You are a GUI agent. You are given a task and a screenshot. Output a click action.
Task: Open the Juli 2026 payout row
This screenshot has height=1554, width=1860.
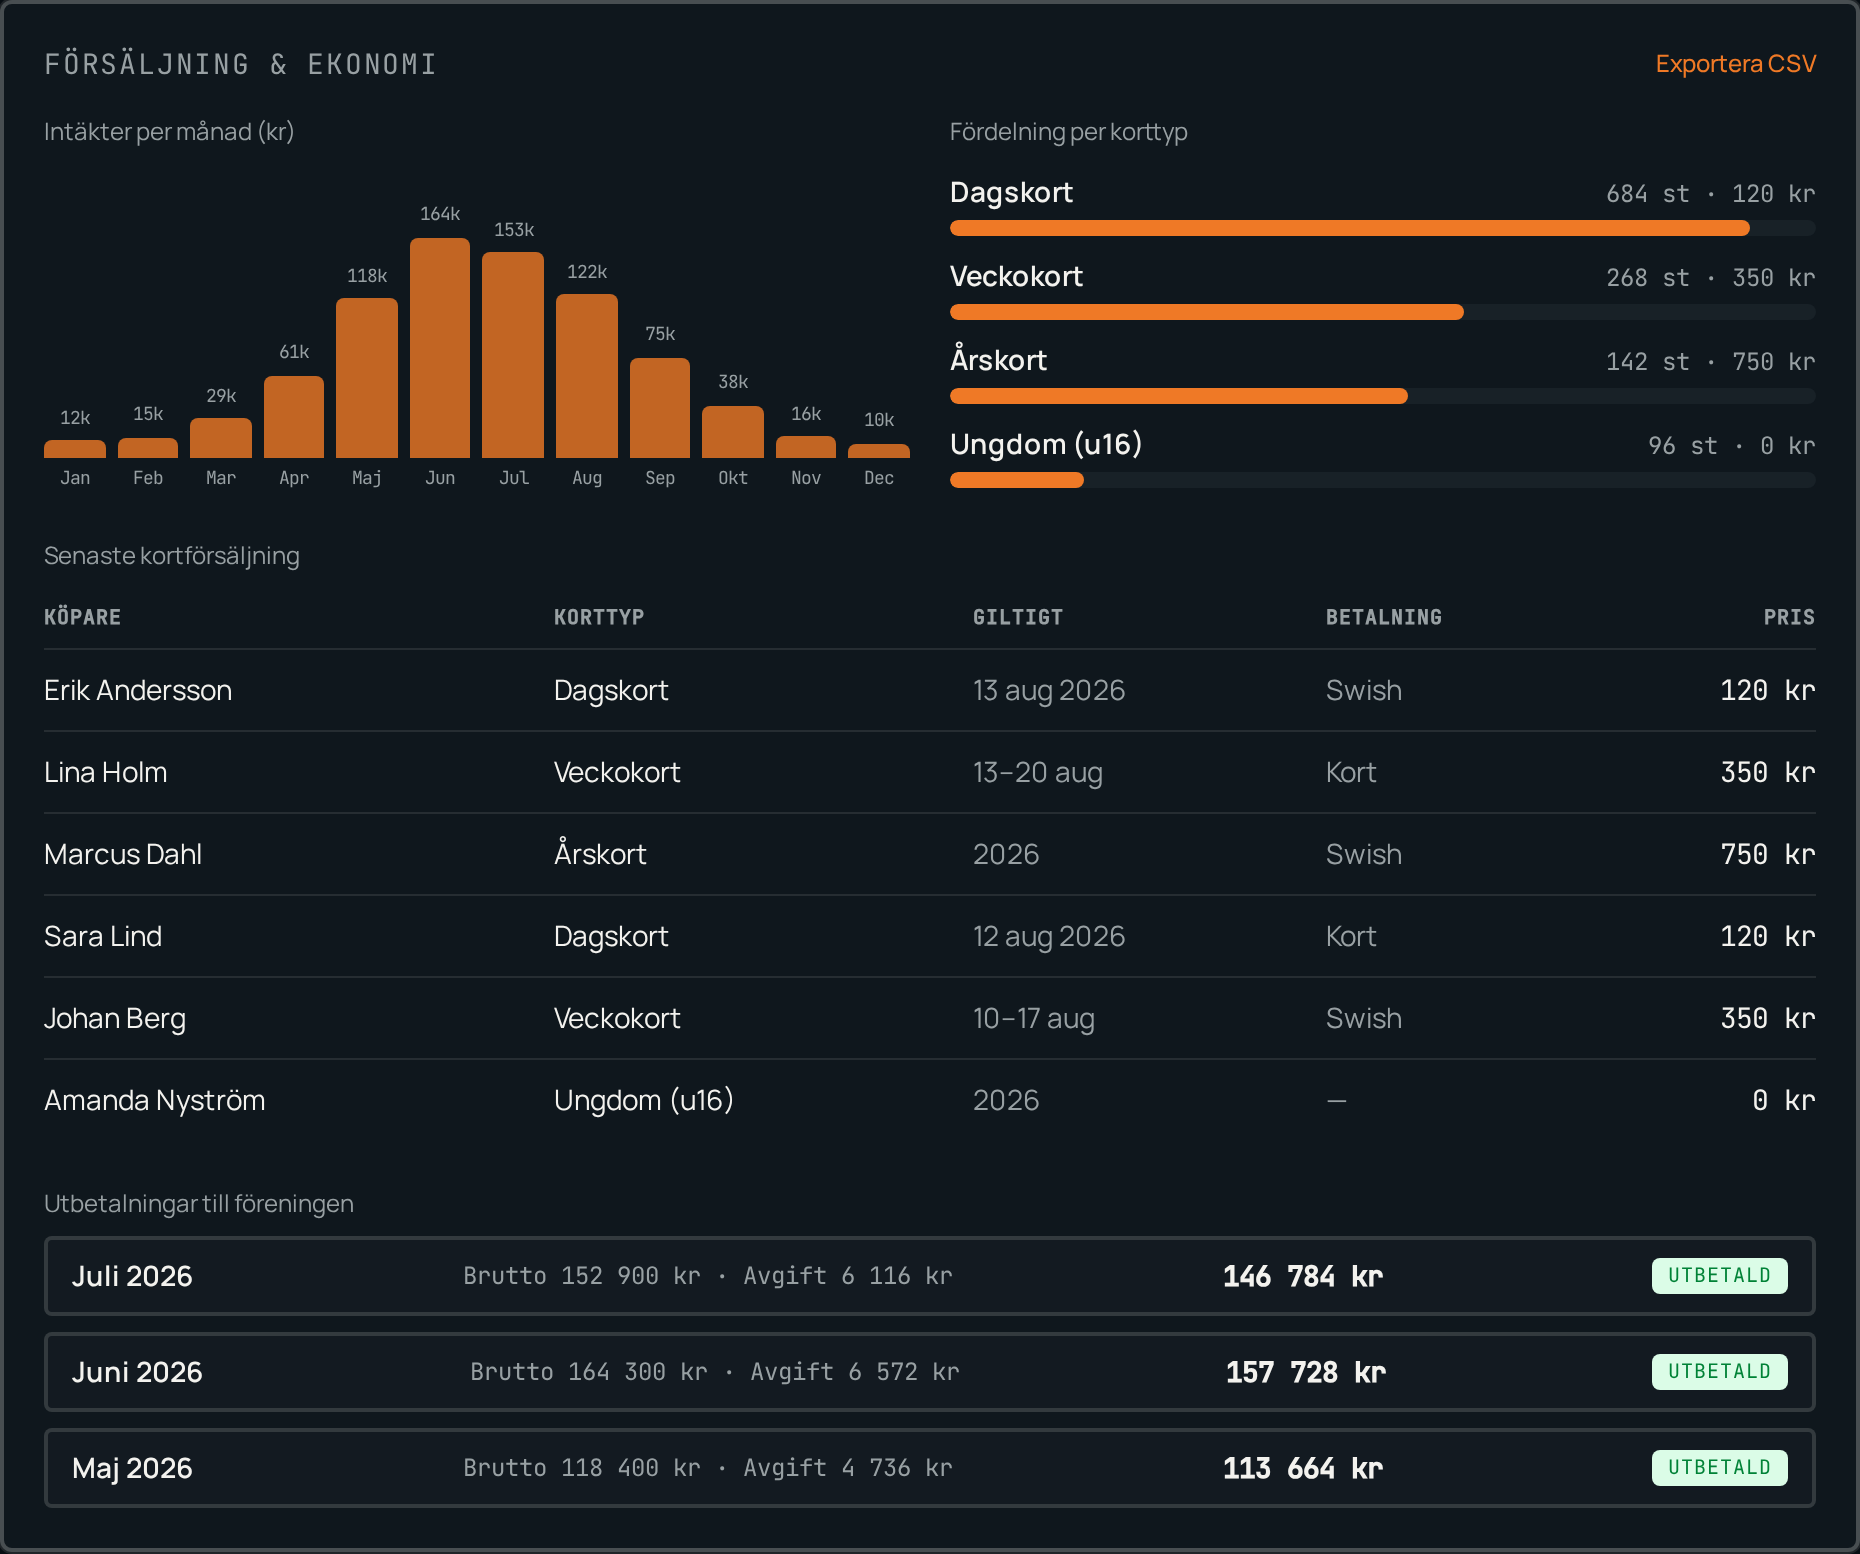click(x=930, y=1276)
